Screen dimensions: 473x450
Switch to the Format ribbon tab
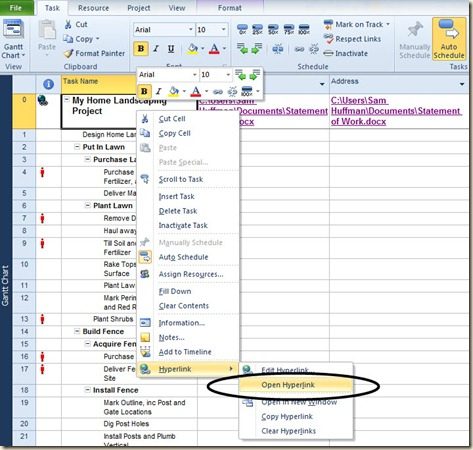(230, 8)
